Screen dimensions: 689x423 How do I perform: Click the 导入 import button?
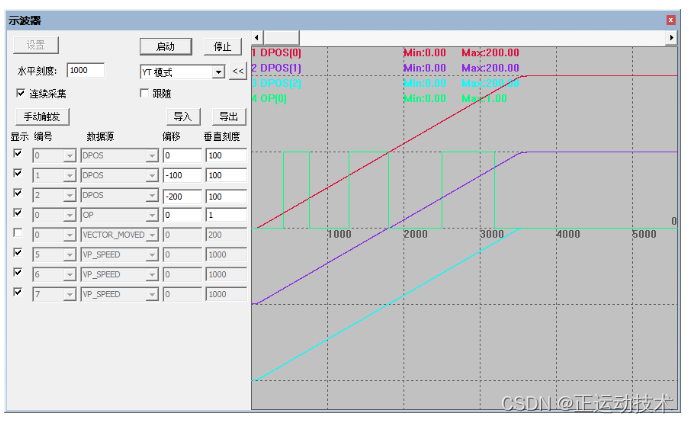(183, 117)
